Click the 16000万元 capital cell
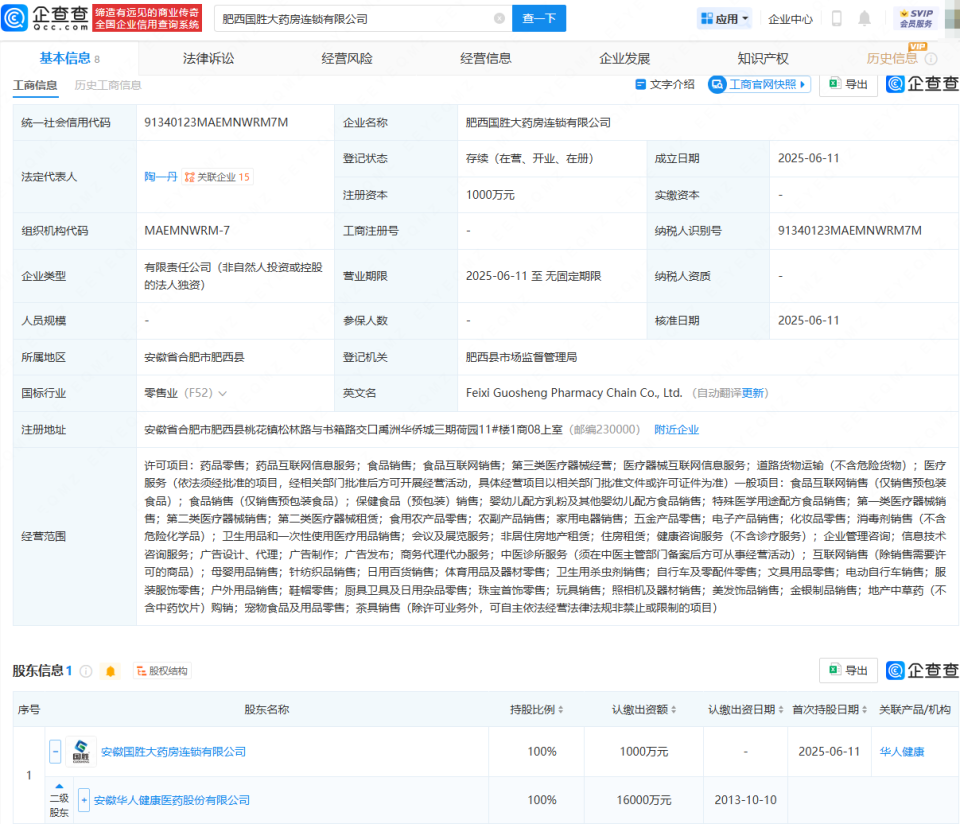Screen dimensions: 960x824 pos(643,800)
